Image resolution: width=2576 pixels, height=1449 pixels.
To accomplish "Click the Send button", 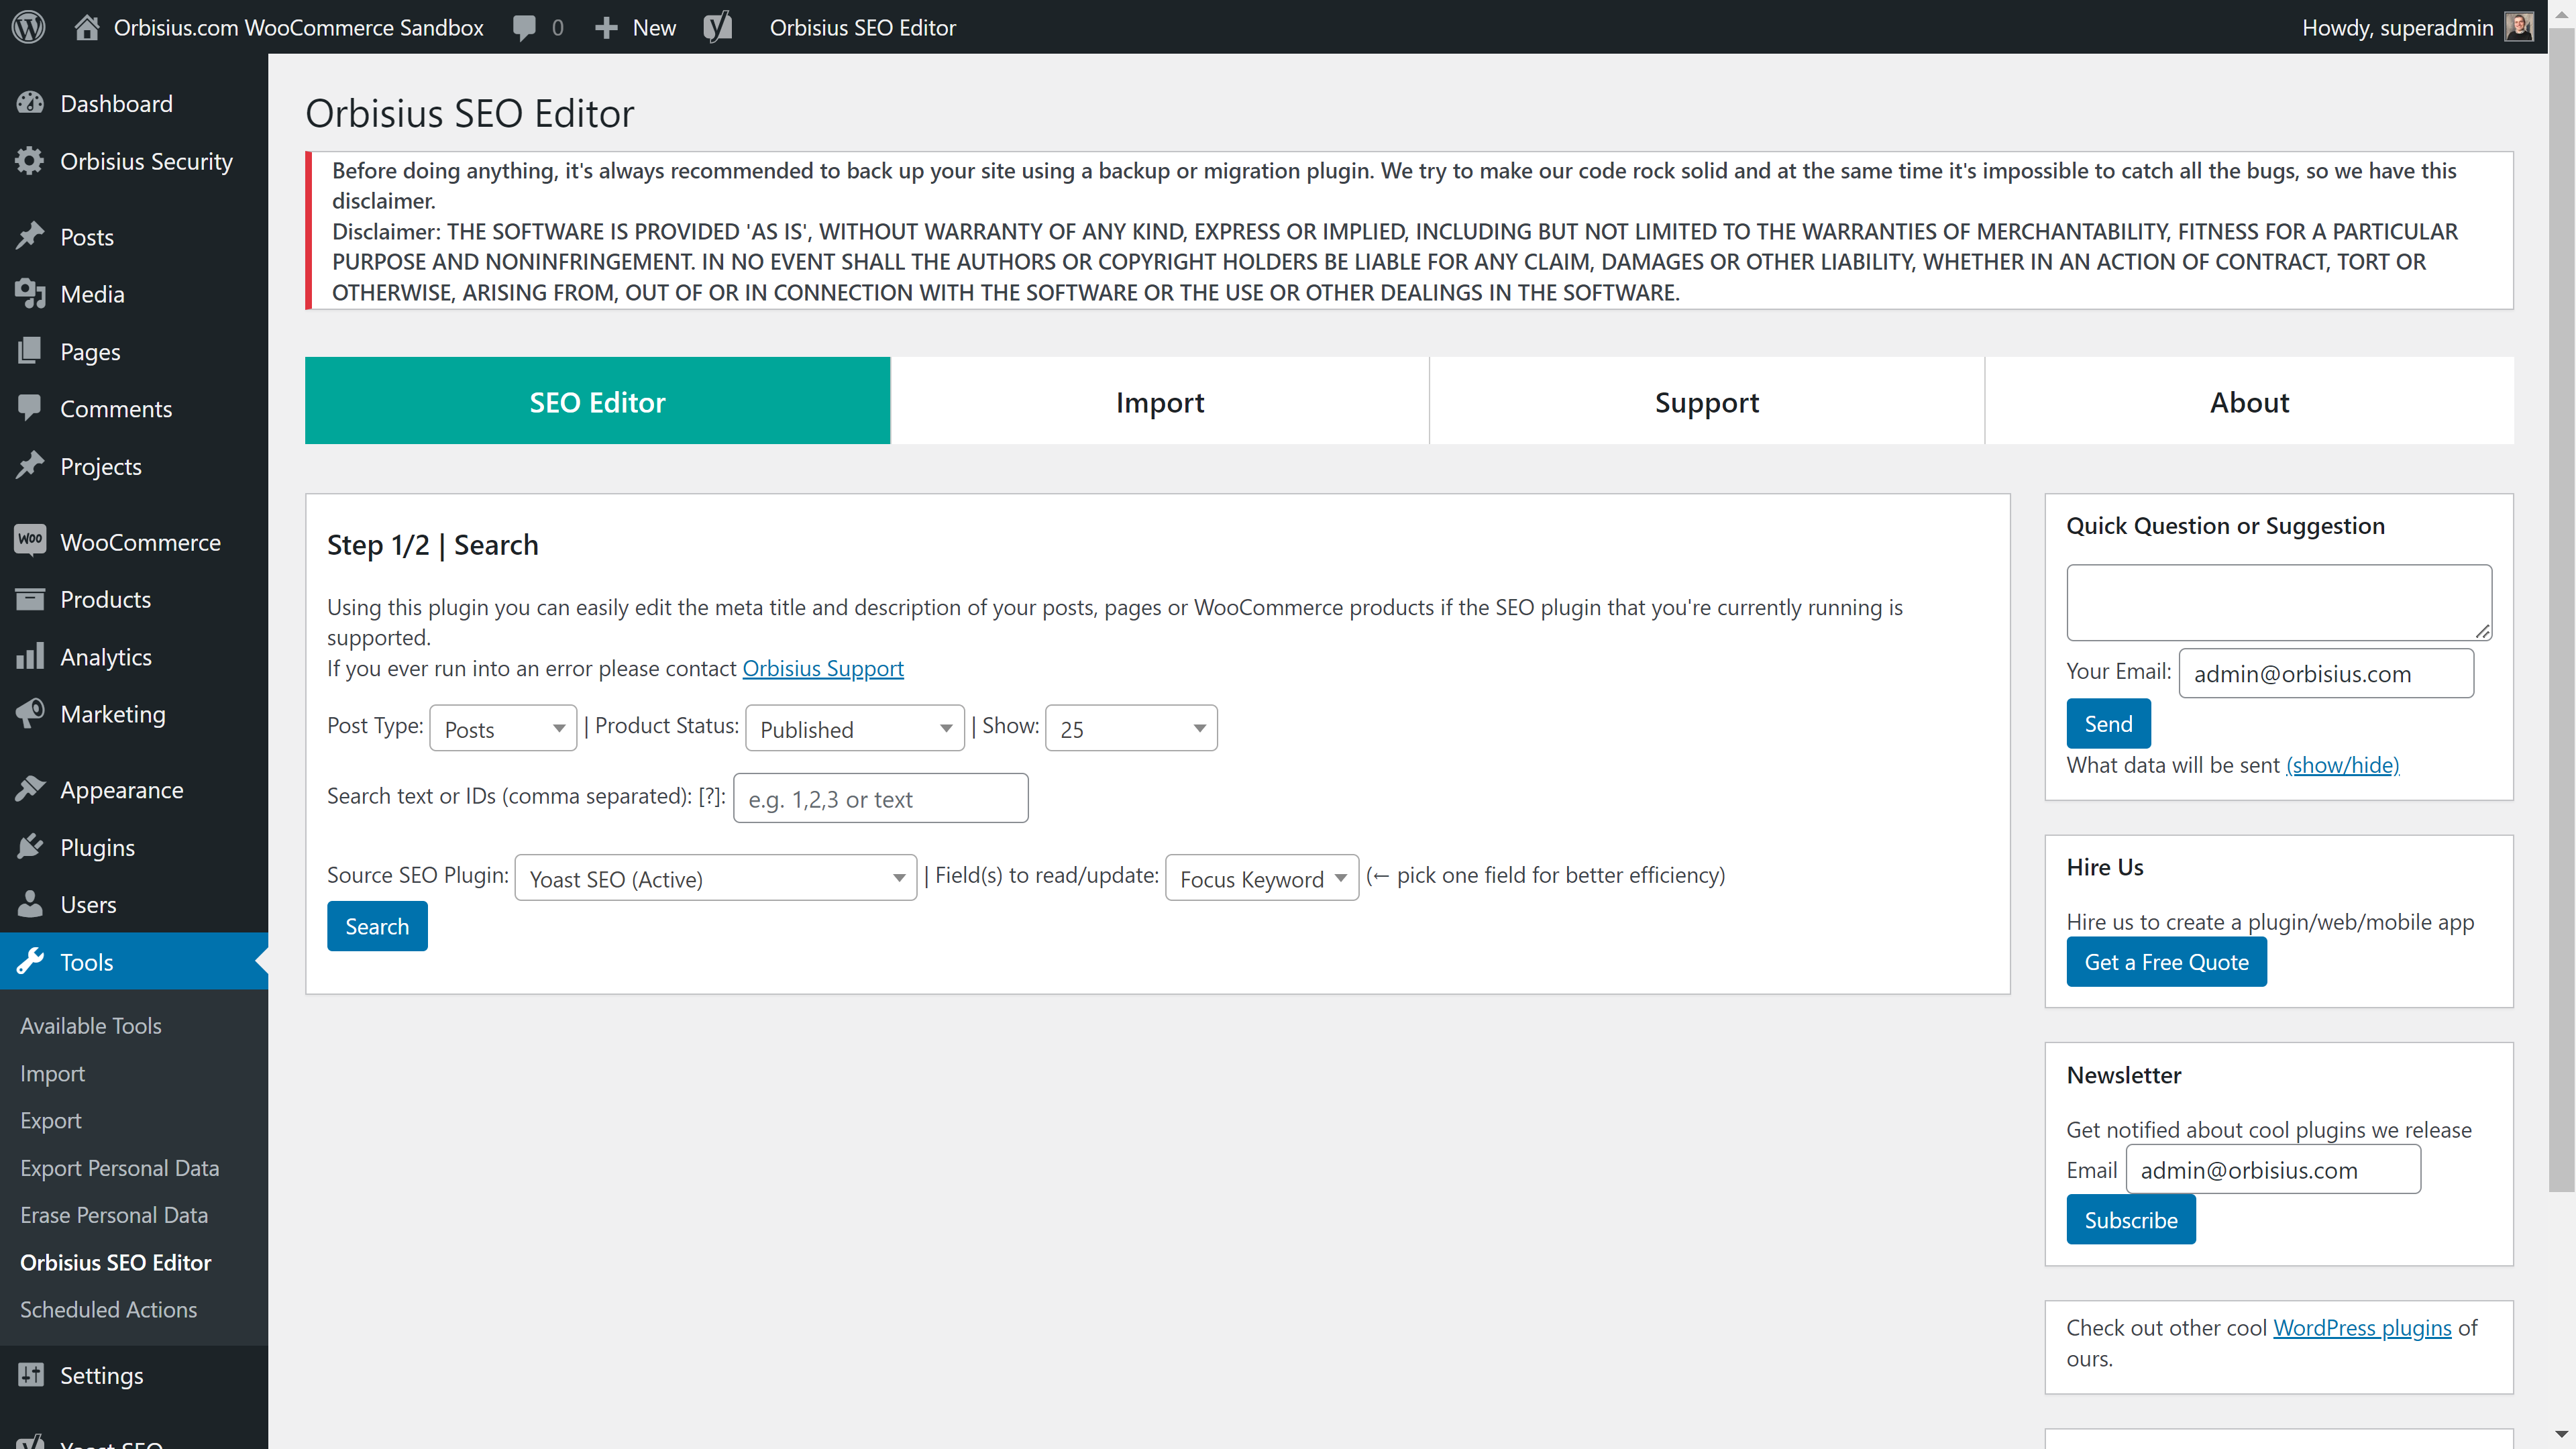I will tap(2108, 723).
